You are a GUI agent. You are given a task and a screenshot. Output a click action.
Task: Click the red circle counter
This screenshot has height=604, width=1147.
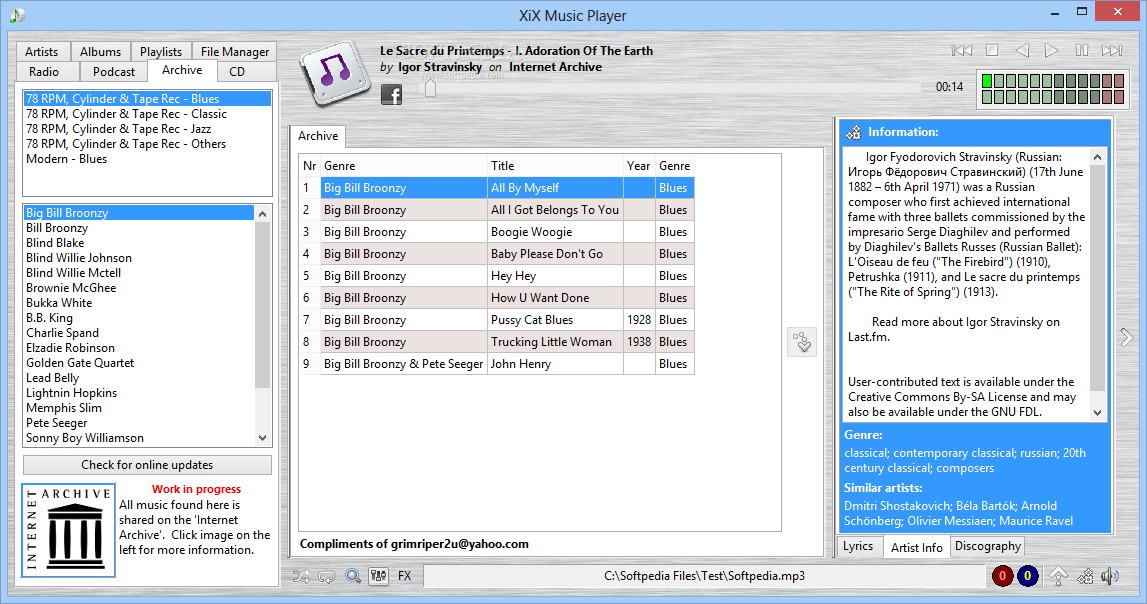(1002, 576)
